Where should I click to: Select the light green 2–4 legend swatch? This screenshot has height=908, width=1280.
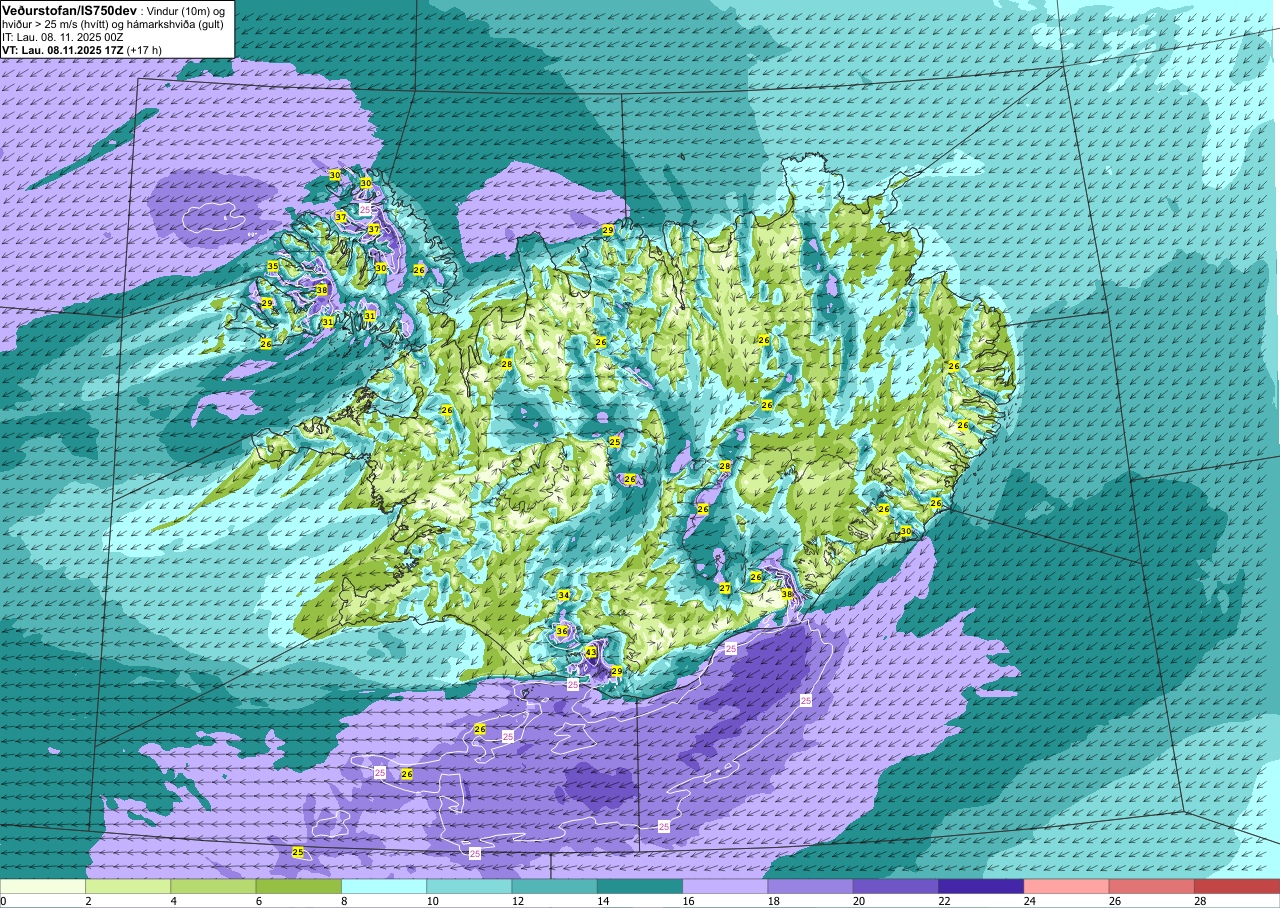click(x=128, y=886)
